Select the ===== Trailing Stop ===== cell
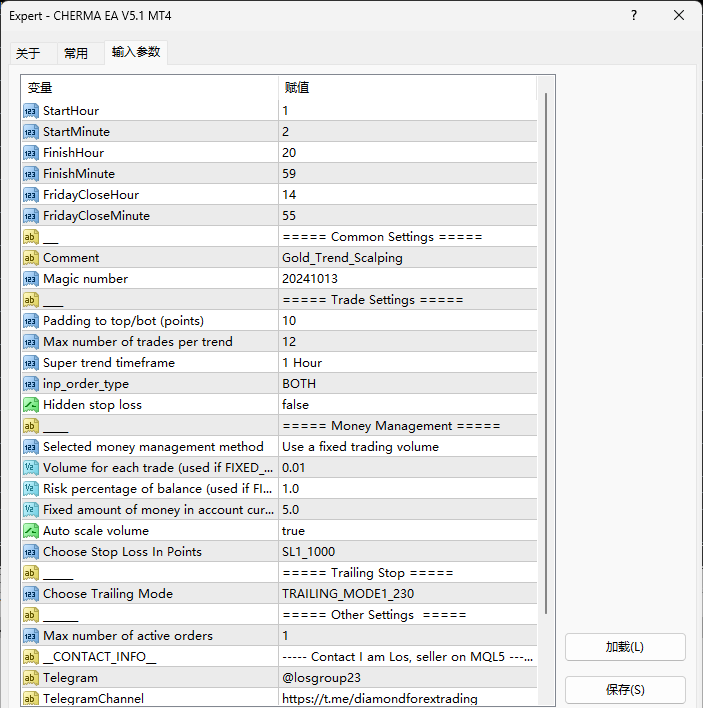The height and width of the screenshot is (708, 703). (408, 573)
